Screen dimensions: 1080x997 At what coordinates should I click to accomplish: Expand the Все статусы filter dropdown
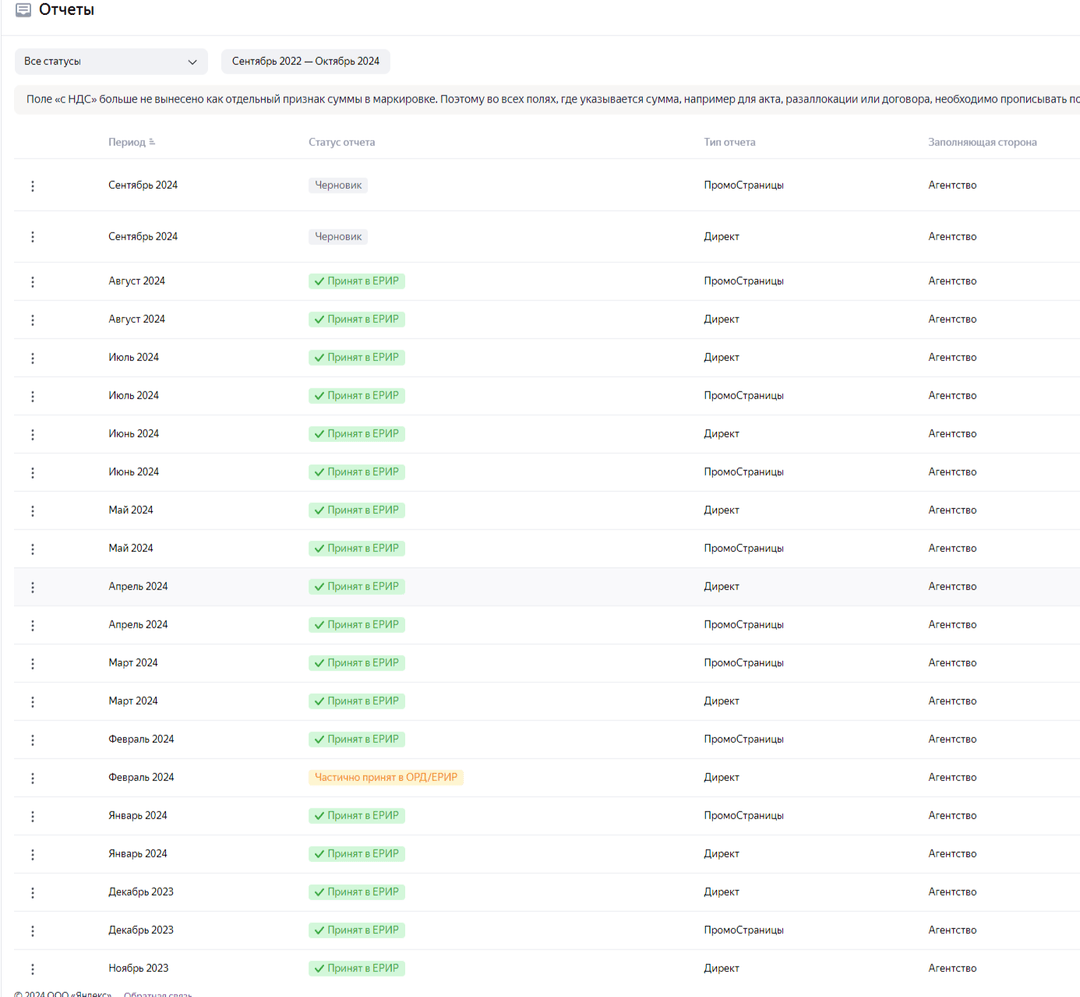click(111, 61)
